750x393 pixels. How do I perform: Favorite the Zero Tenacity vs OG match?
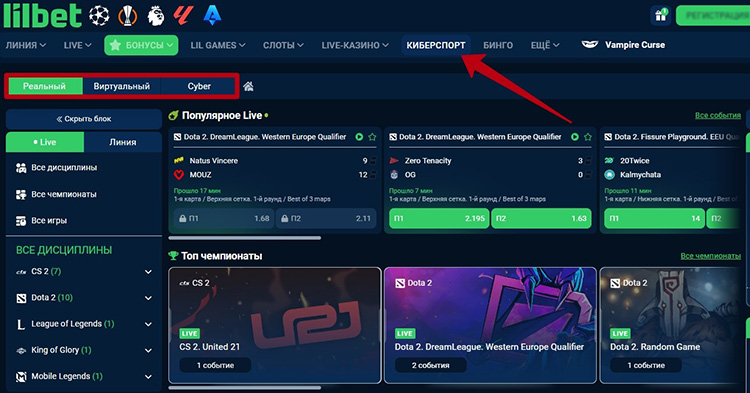click(x=587, y=137)
